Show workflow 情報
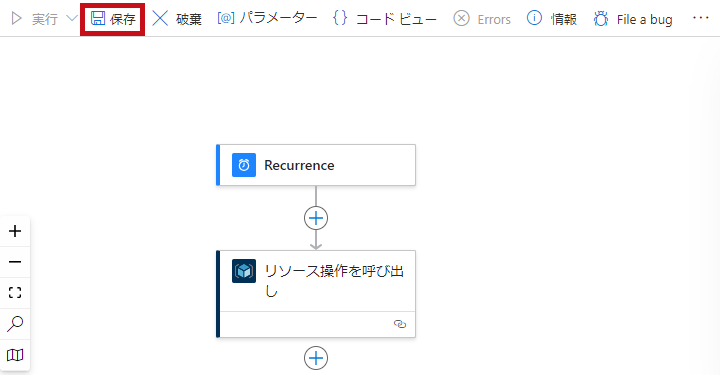The width and height of the screenshot is (720, 375). click(552, 19)
